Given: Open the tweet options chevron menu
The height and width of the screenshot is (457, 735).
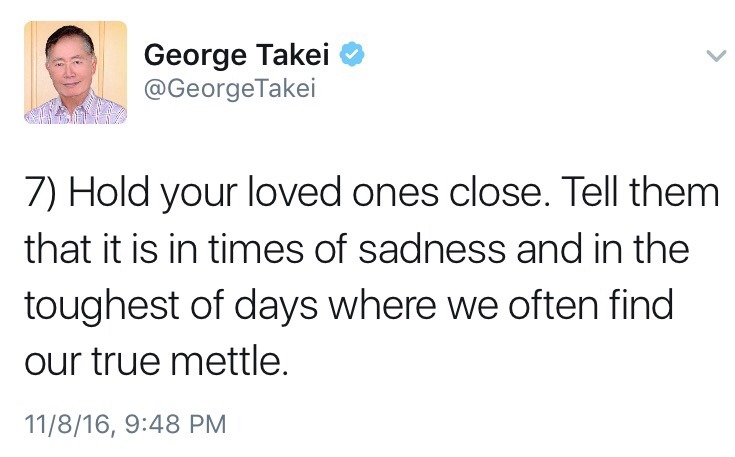Looking at the screenshot, I should point(714,57).
